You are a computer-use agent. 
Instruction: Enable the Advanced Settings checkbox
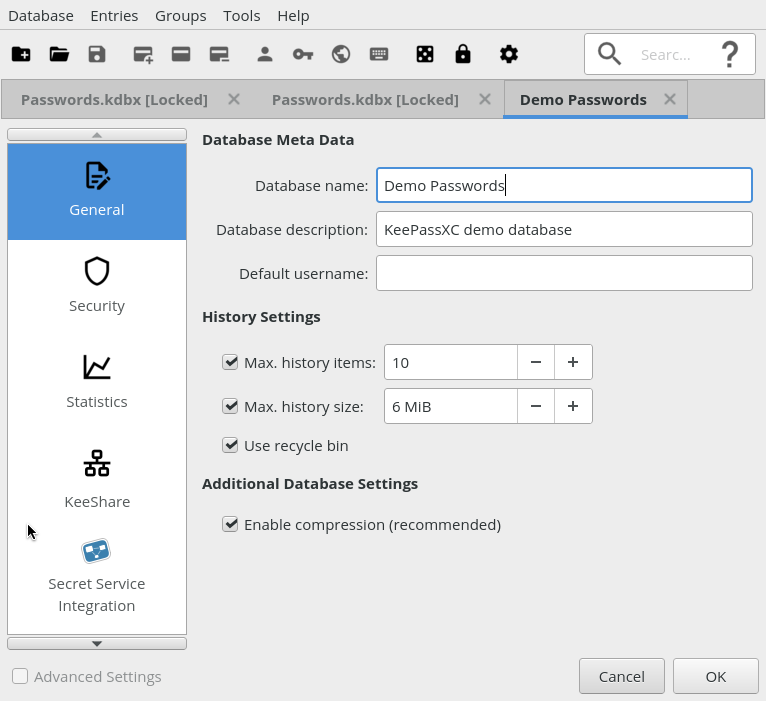click(20, 676)
